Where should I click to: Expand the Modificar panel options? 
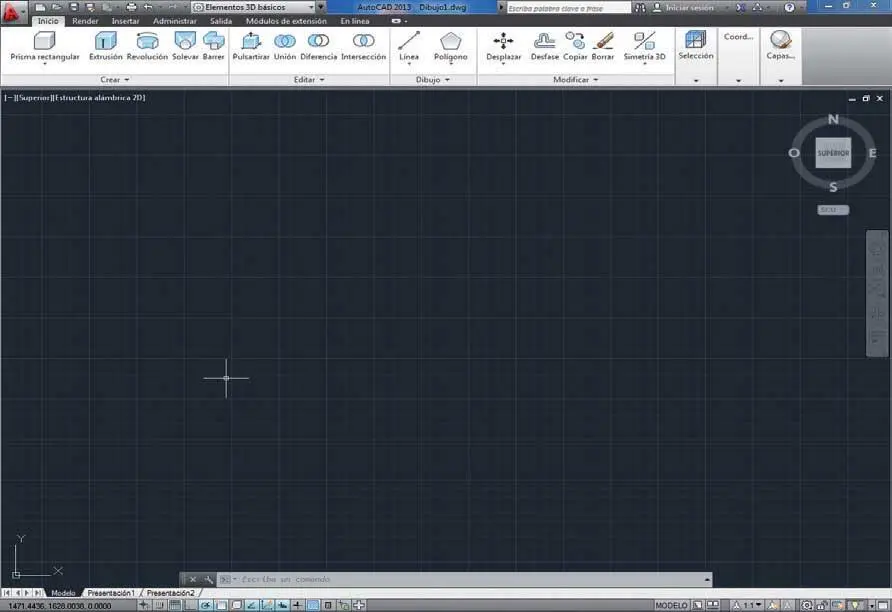[x=576, y=80]
